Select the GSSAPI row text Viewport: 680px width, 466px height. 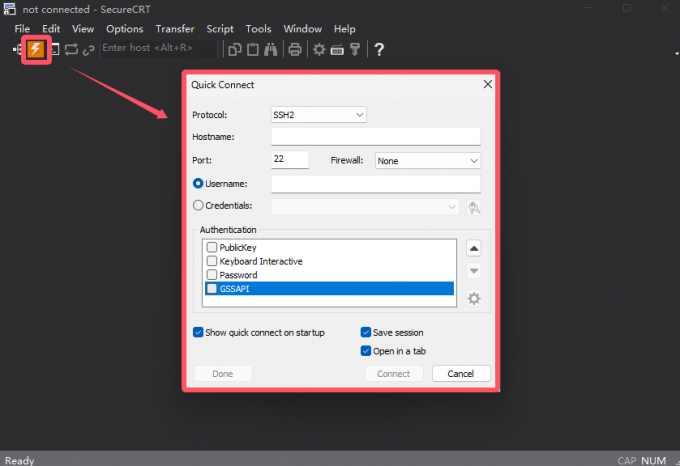coord(235,289)
